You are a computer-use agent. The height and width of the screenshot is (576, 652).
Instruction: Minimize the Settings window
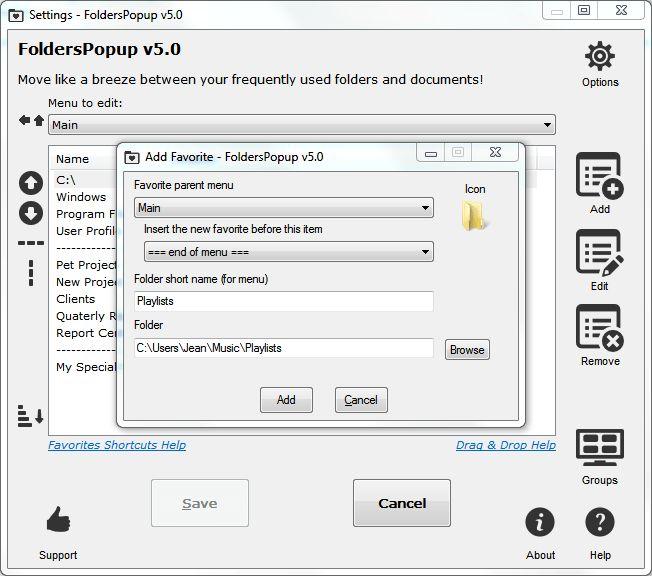(557, 10)
